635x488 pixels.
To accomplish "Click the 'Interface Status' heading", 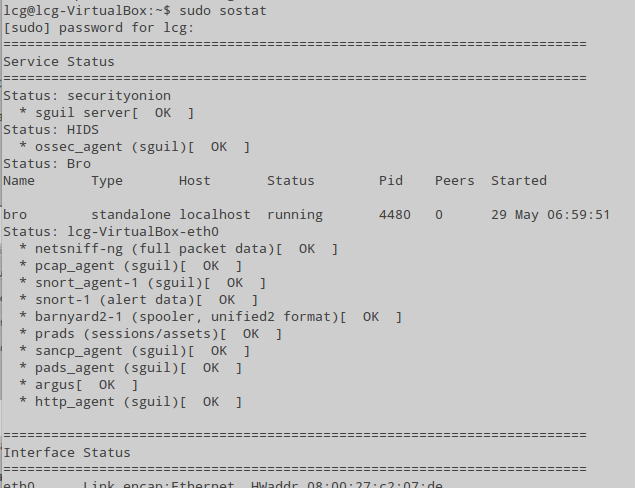I will point(67,452).
